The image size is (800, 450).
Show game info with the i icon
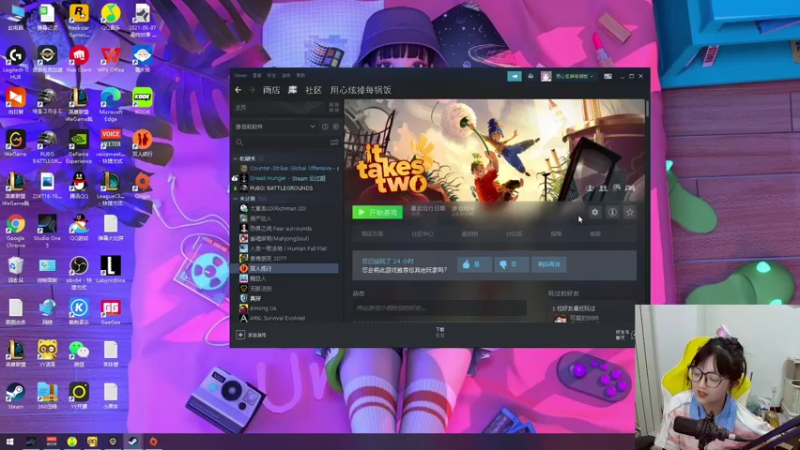tap(612, 212)
